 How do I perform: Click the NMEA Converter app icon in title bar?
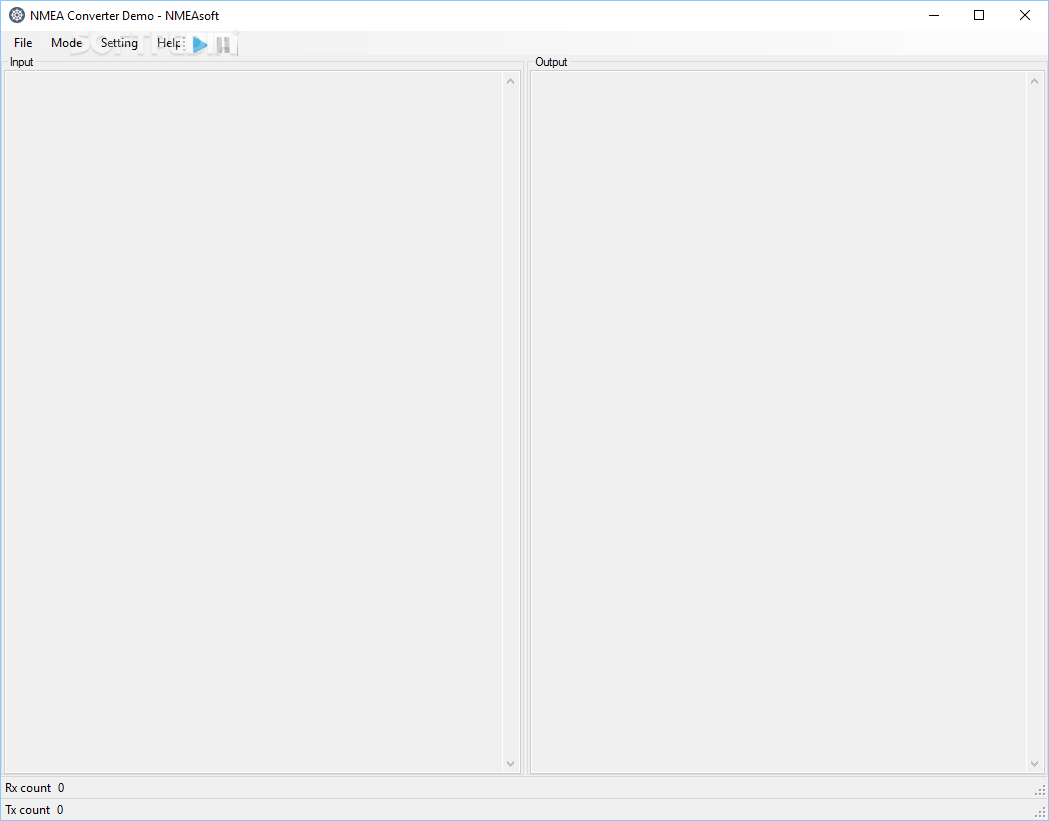tap(17, 15)
